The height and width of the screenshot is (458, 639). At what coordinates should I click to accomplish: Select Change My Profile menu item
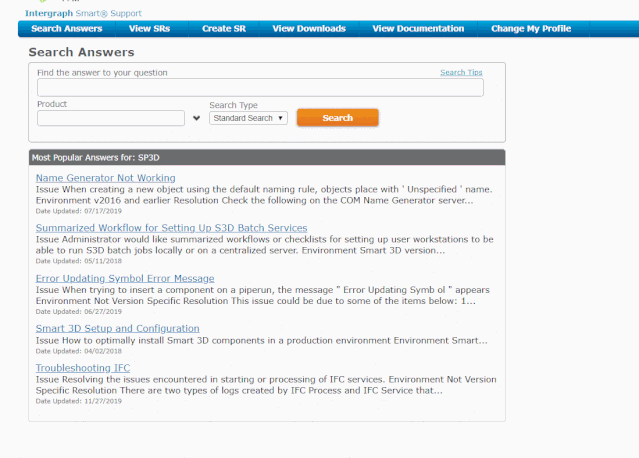pyautogui.click(x=531, y=29)
